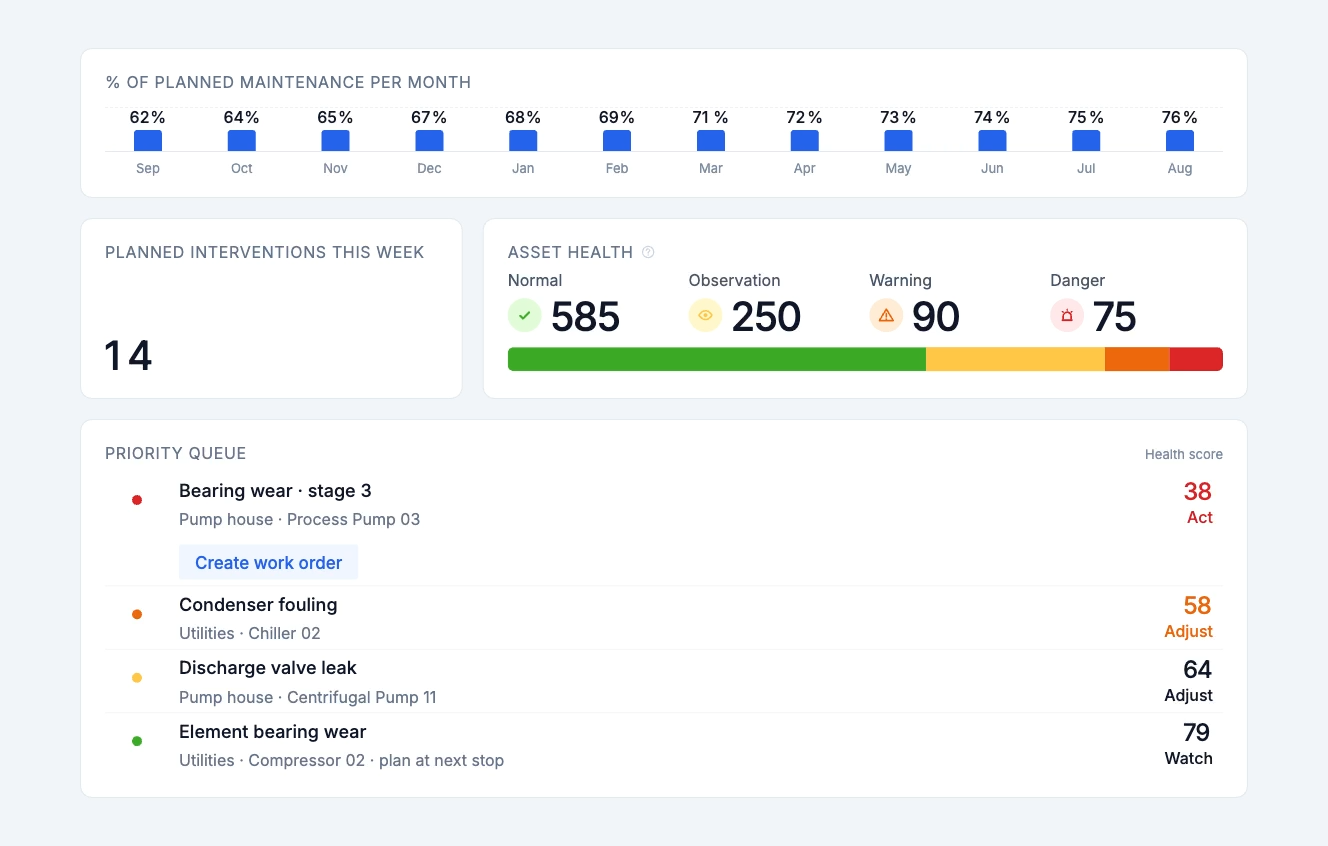Click orange status dot for Condenser fouling

[137, 614]
